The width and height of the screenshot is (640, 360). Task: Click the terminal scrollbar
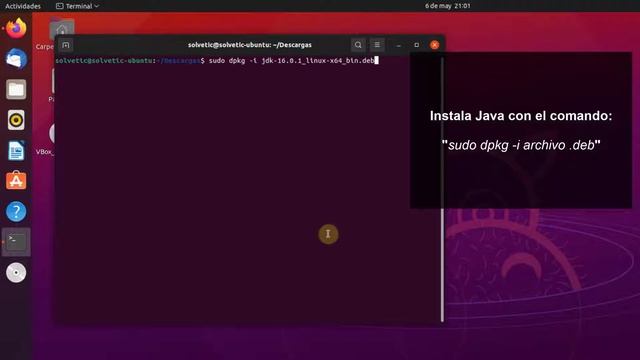click(x=442, y=189)
